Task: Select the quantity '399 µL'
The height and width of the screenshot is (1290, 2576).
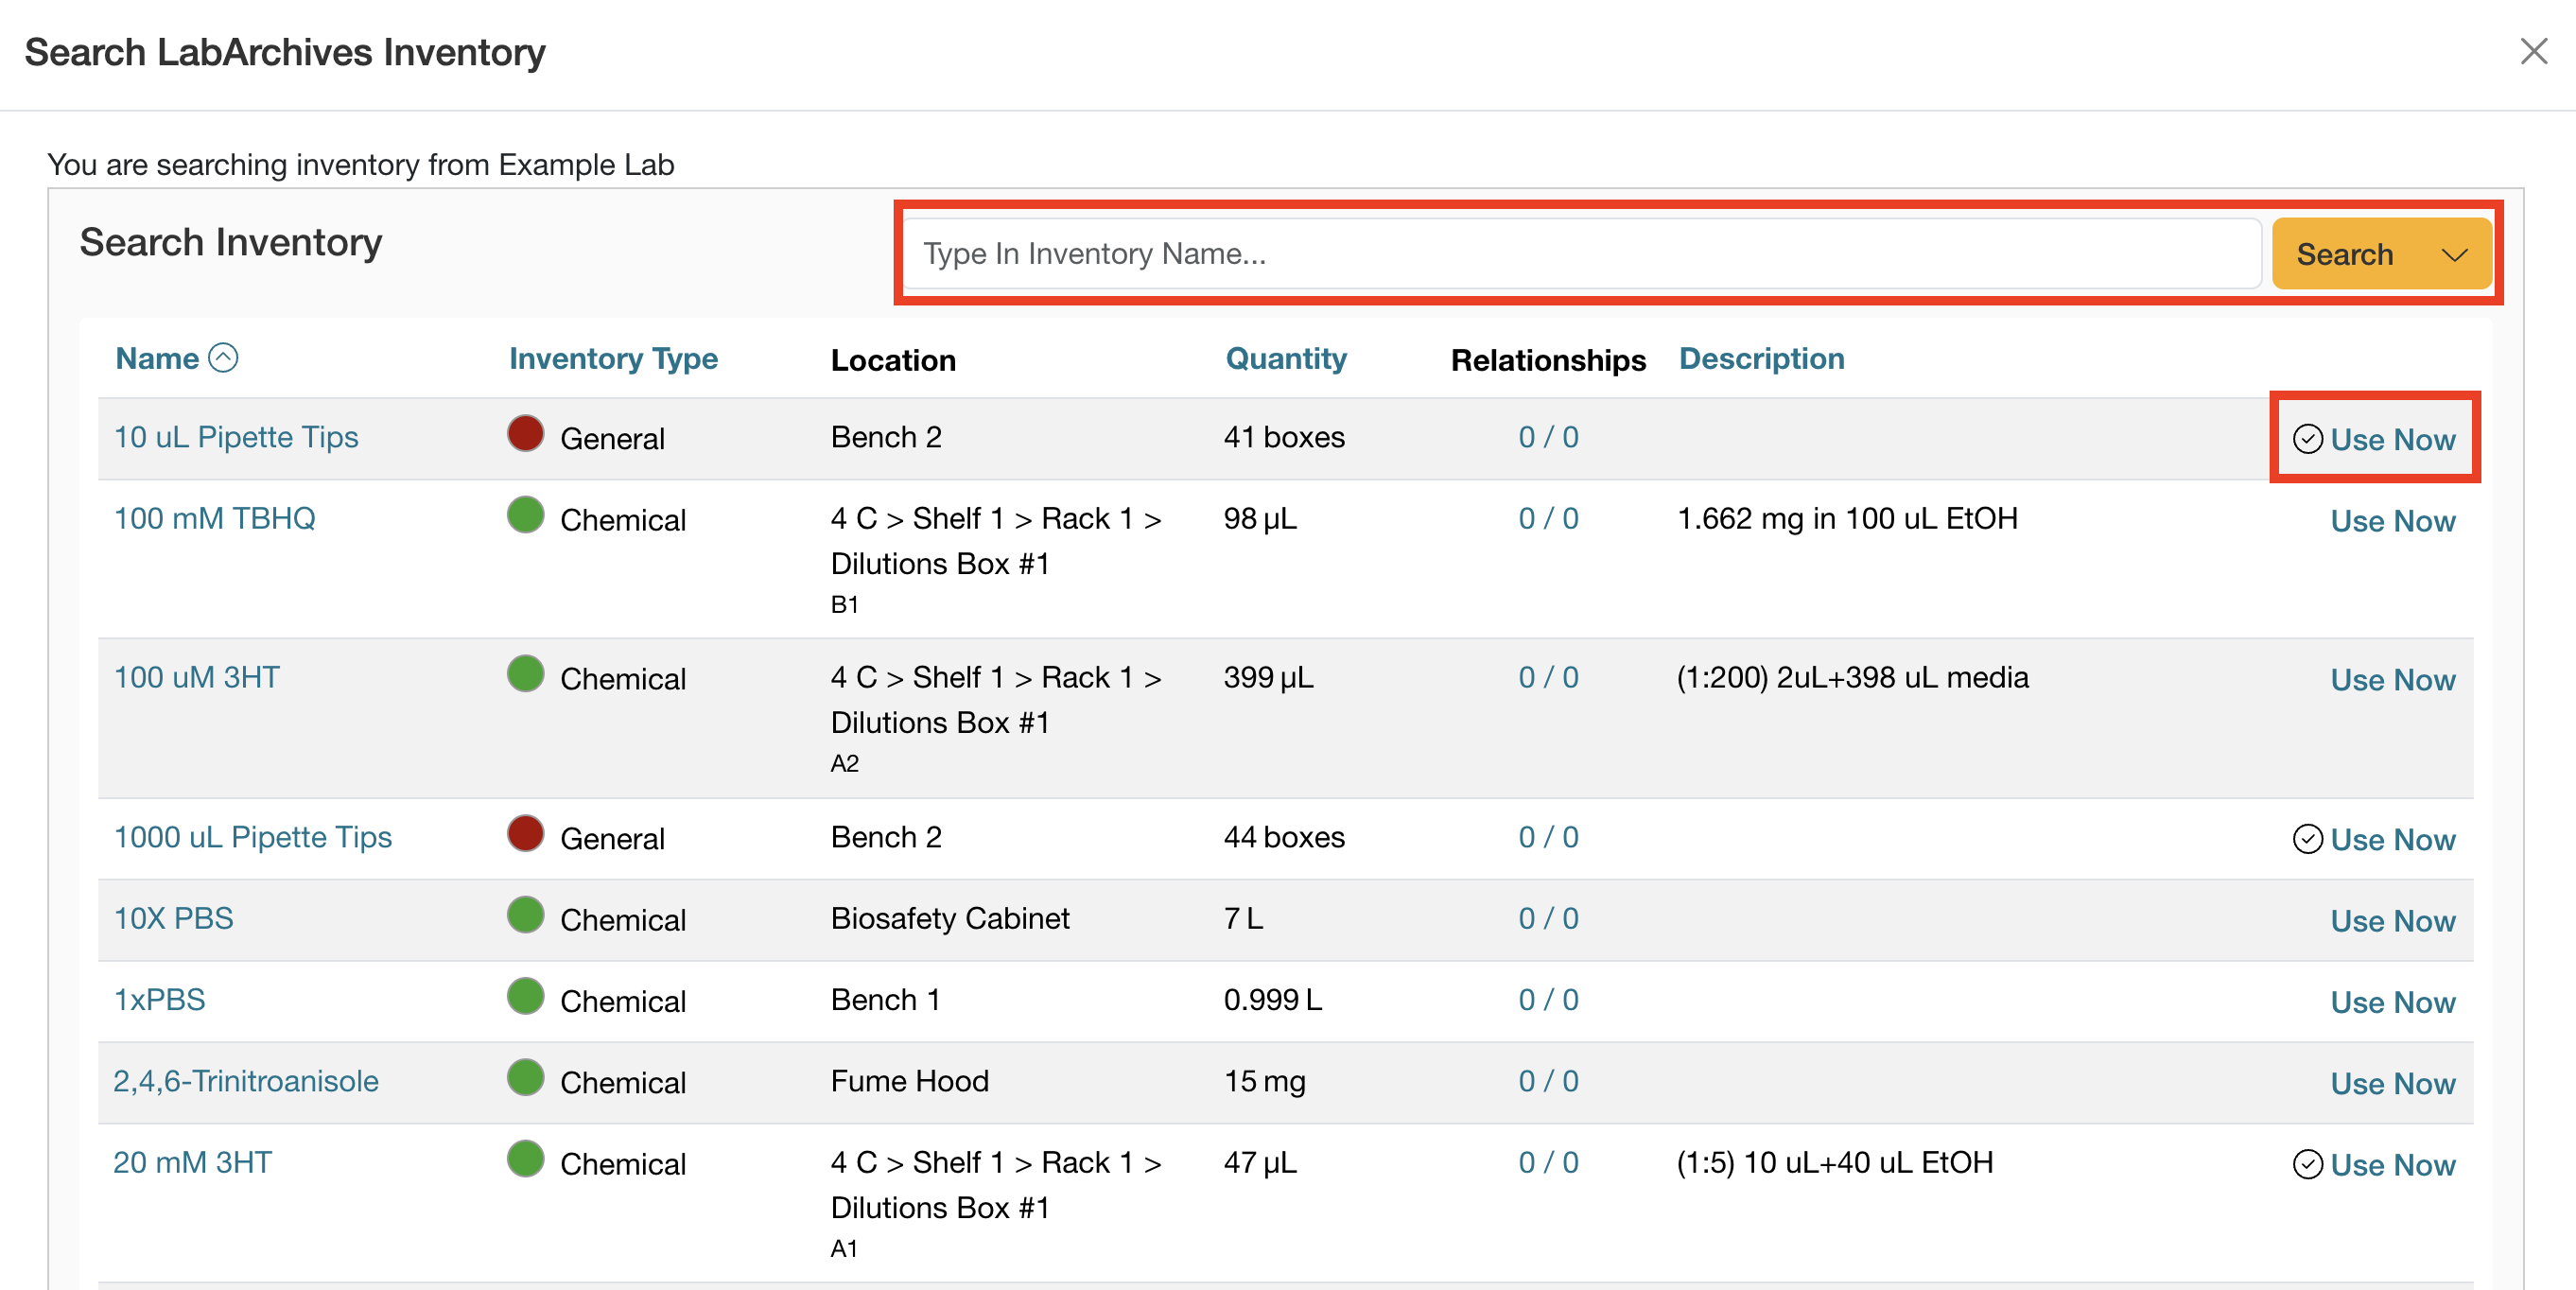Action: point(1268,677)
